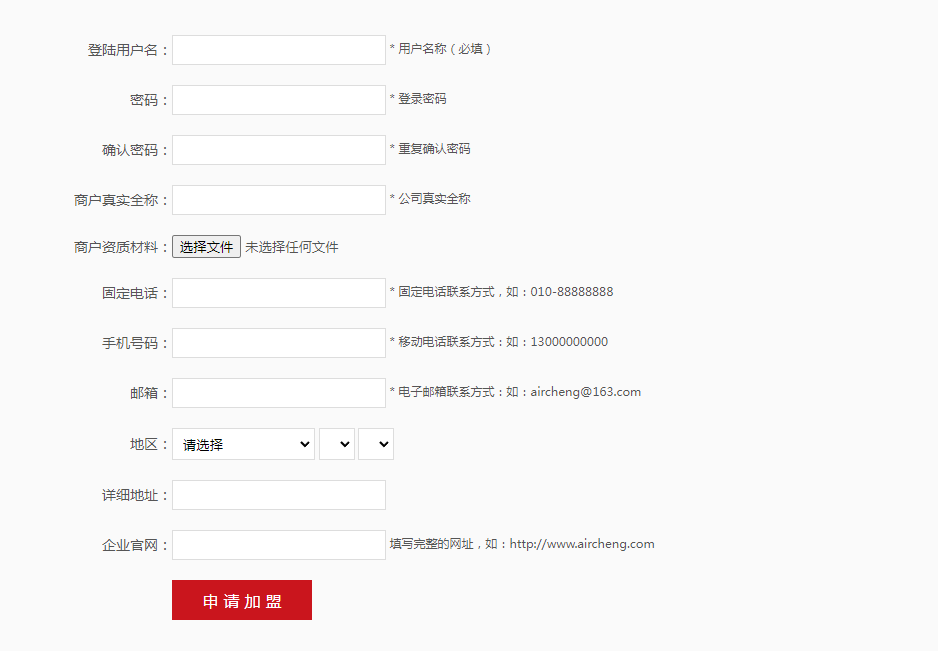Click the 登陆用户名 input field

point(278,50)
